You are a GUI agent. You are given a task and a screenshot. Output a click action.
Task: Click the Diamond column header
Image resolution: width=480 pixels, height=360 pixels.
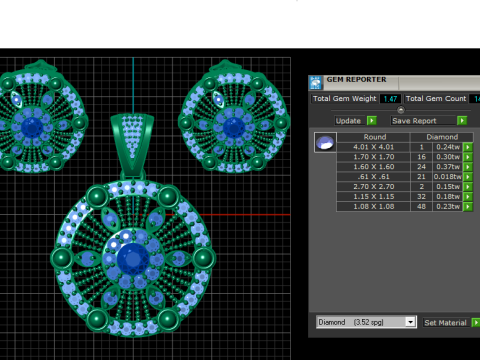coord(442,137)
